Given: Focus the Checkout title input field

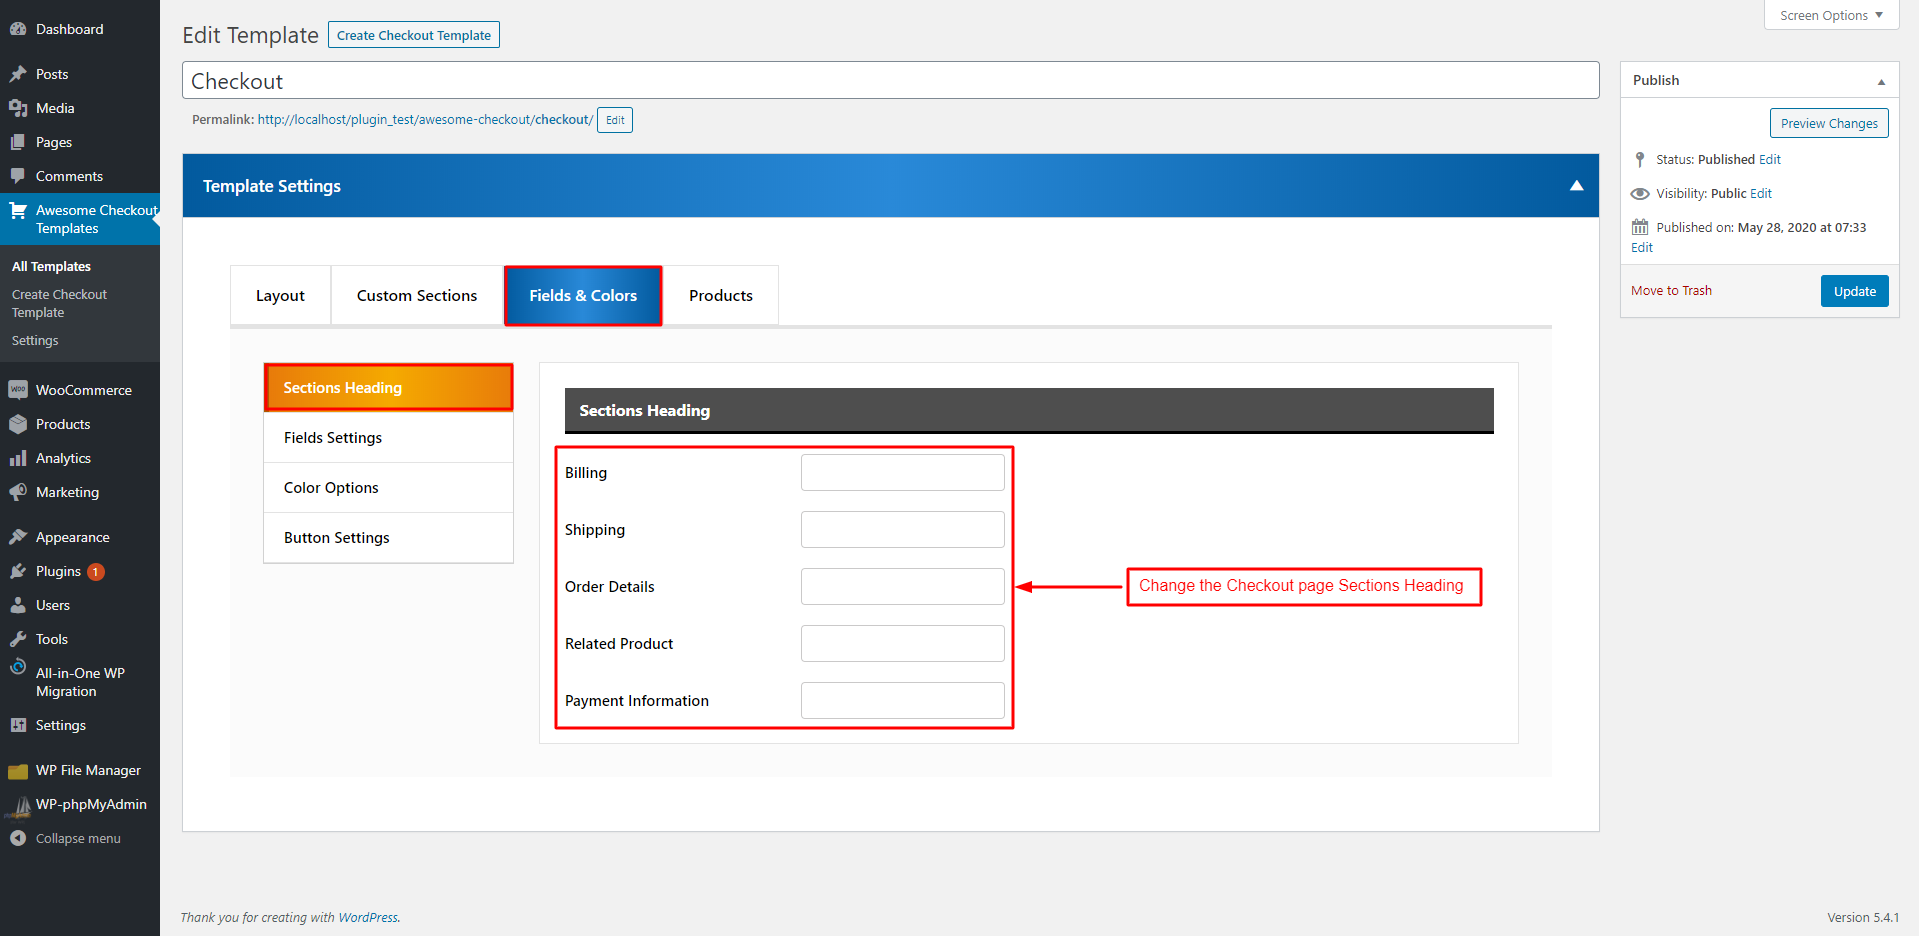Looking at the screenshot, I should [x=890, y=80].
